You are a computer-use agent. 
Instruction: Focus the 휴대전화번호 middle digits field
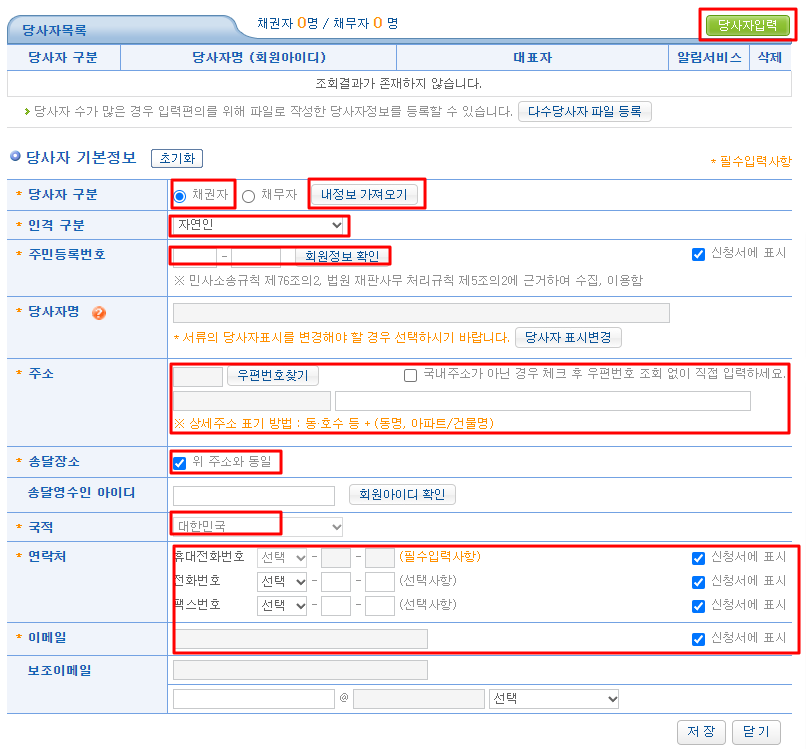coord(336,558)
